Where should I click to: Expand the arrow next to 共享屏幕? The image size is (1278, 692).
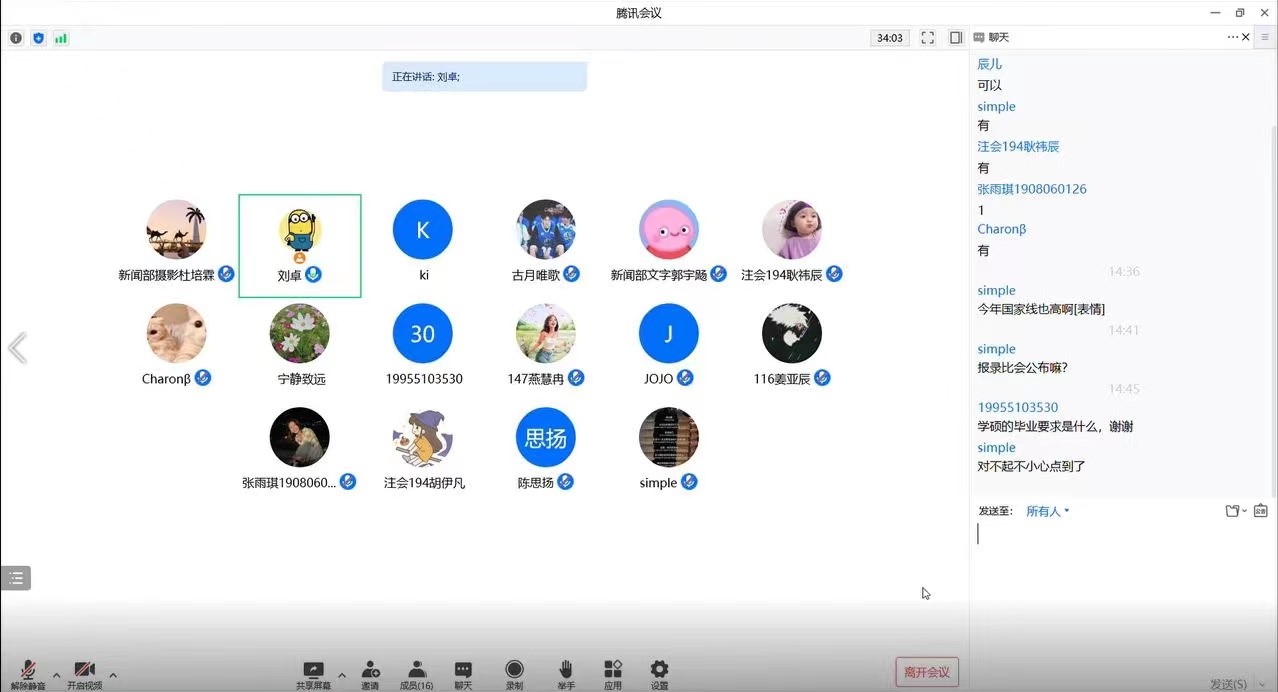coord(342,675)
